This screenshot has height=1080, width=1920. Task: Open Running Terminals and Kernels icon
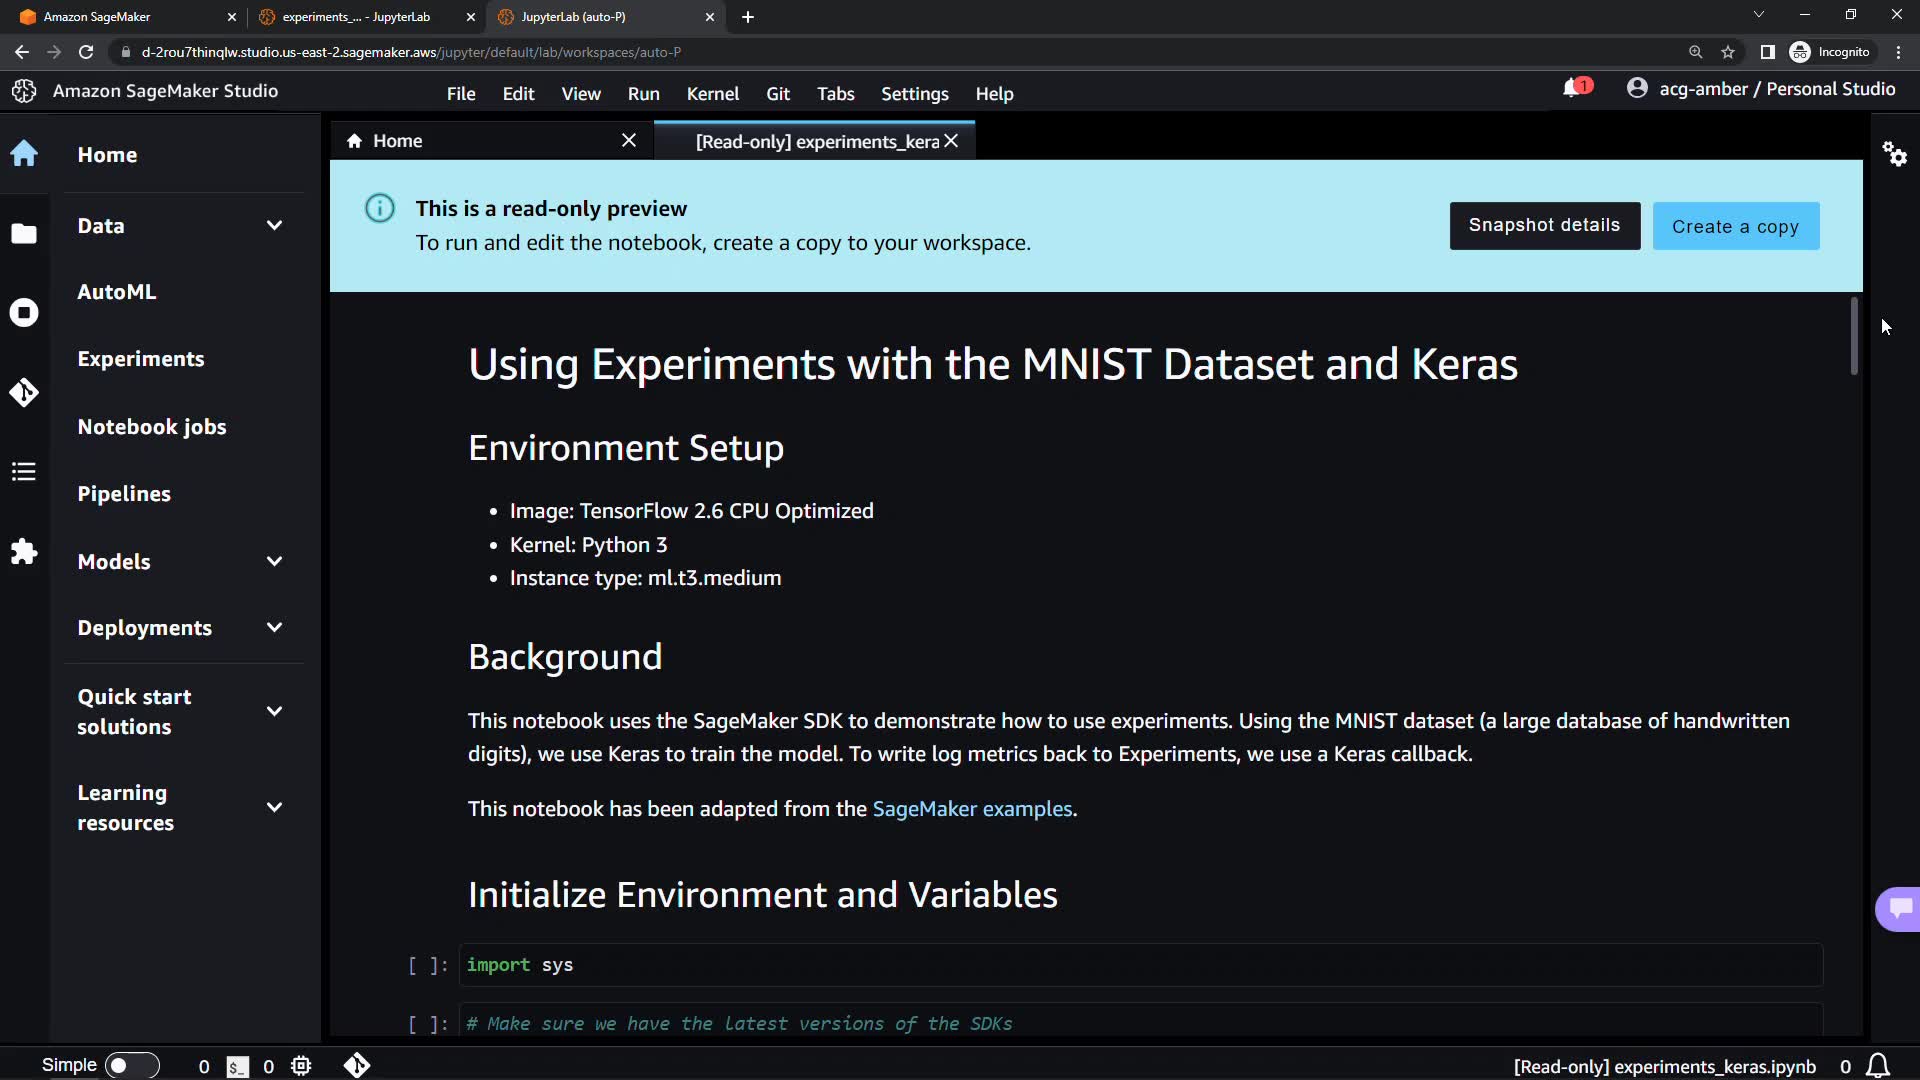(24, 313)
